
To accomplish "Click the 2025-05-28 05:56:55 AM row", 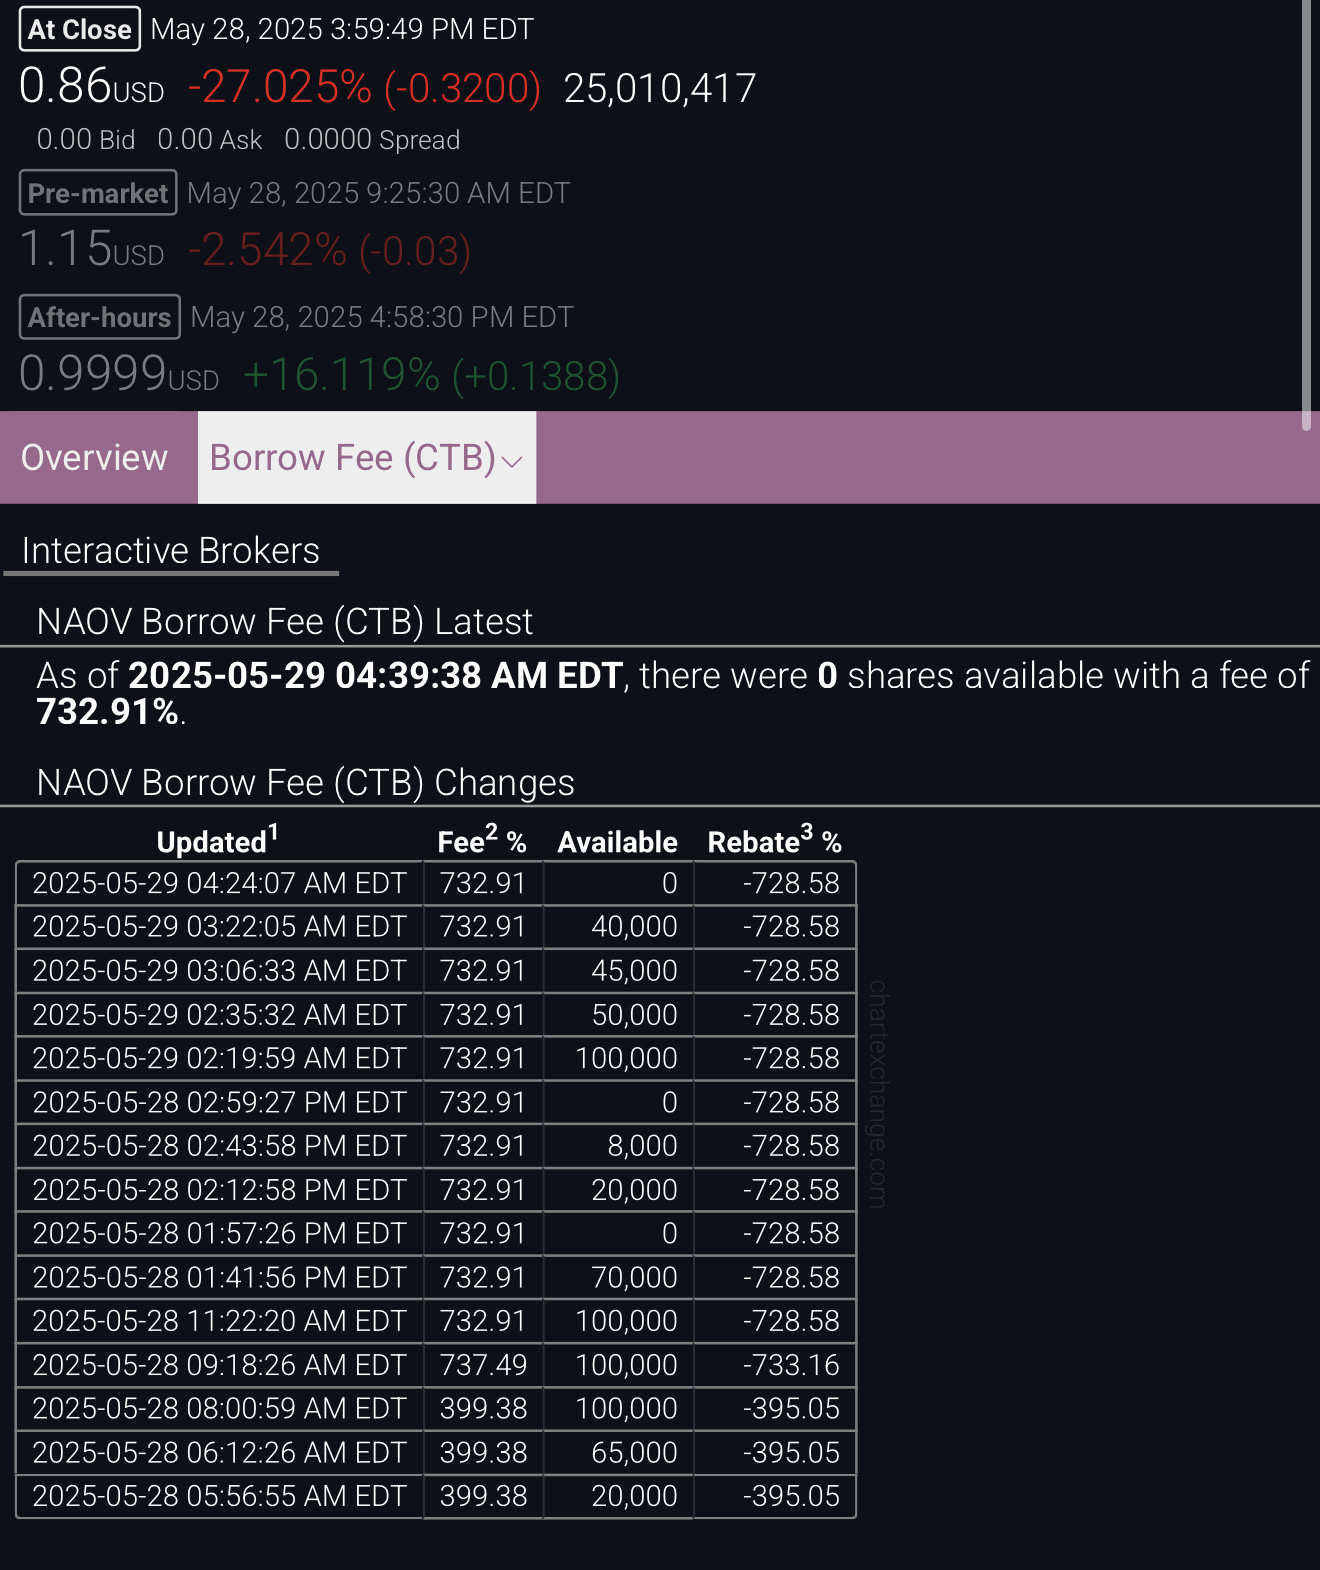I will [x=436, y=1496].
